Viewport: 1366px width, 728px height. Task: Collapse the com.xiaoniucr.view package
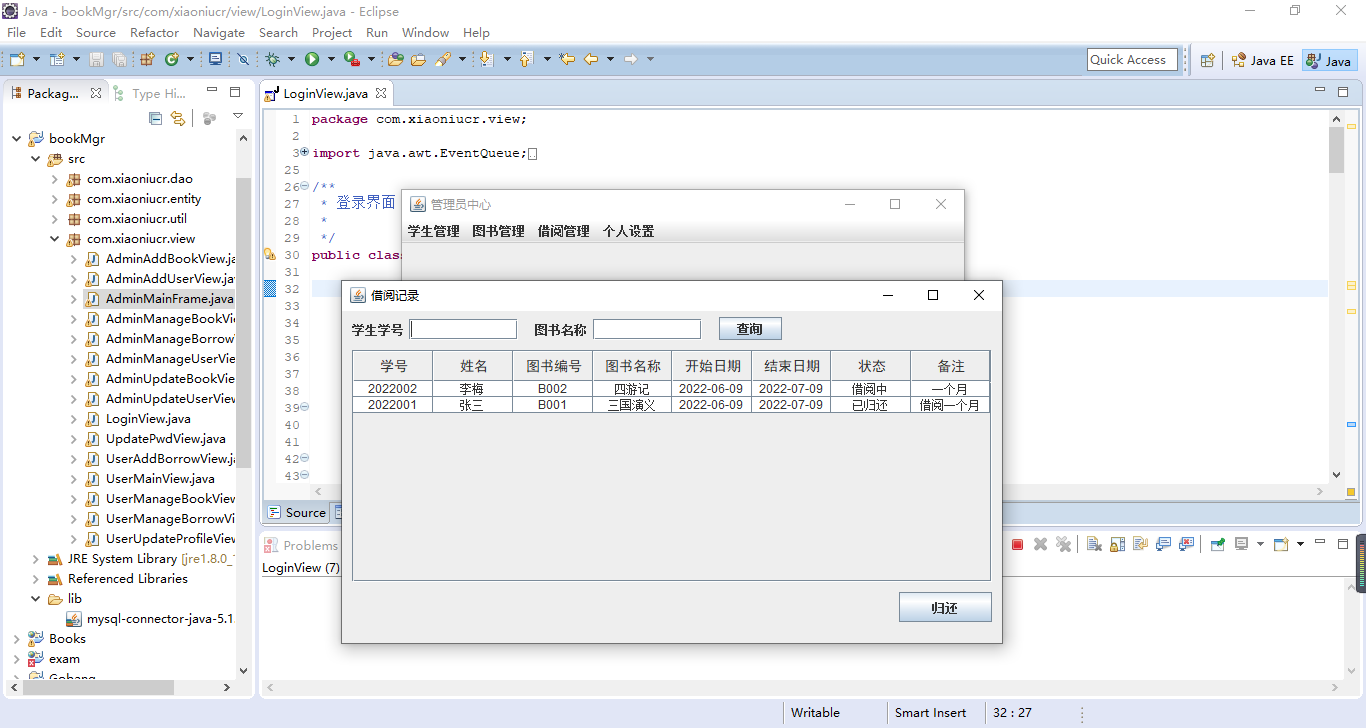(x=54, y=239)
